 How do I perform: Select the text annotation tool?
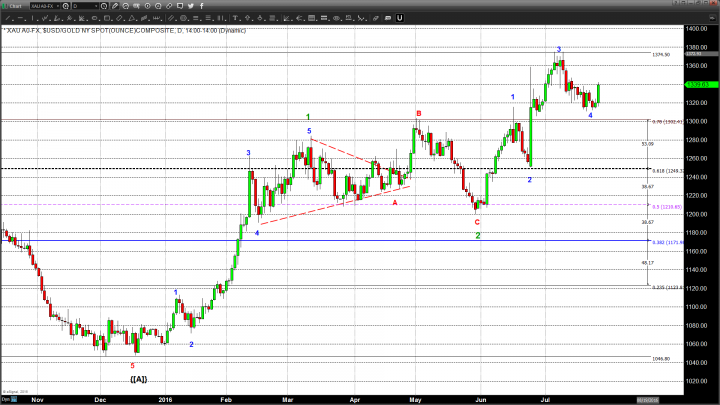point(235,18)
